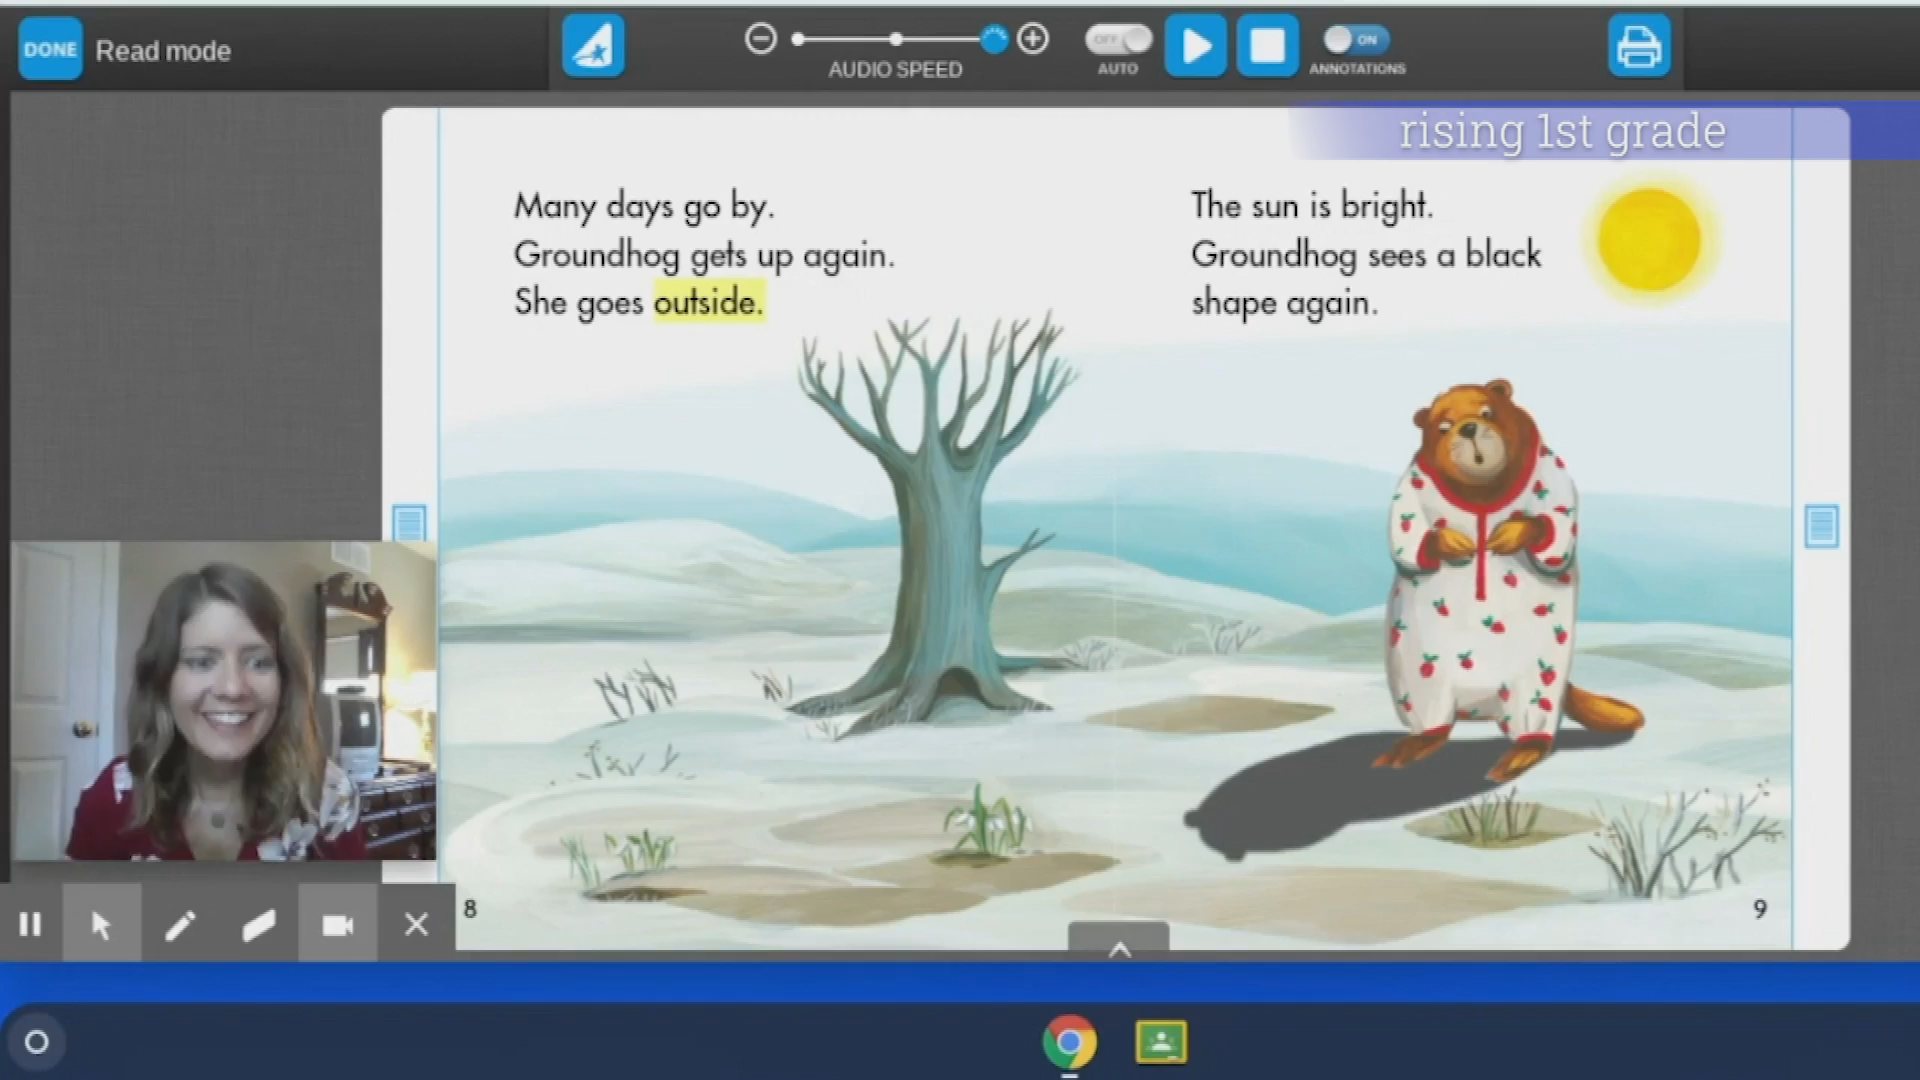Stop the book audio
This screenshot has height=1080, width=1920.
(x=1267, y=46)
